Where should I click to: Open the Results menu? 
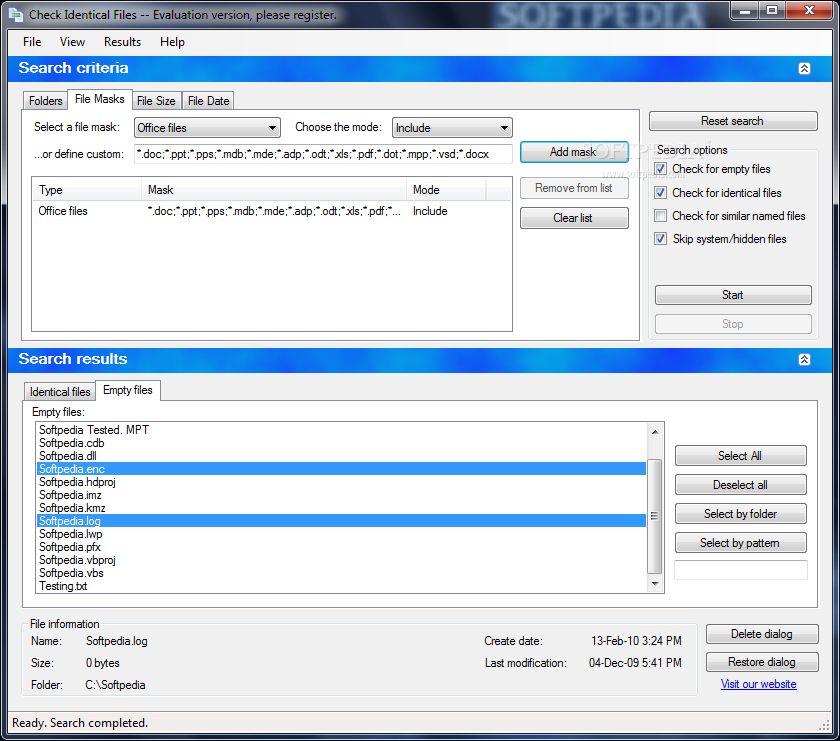click(122, 42)
